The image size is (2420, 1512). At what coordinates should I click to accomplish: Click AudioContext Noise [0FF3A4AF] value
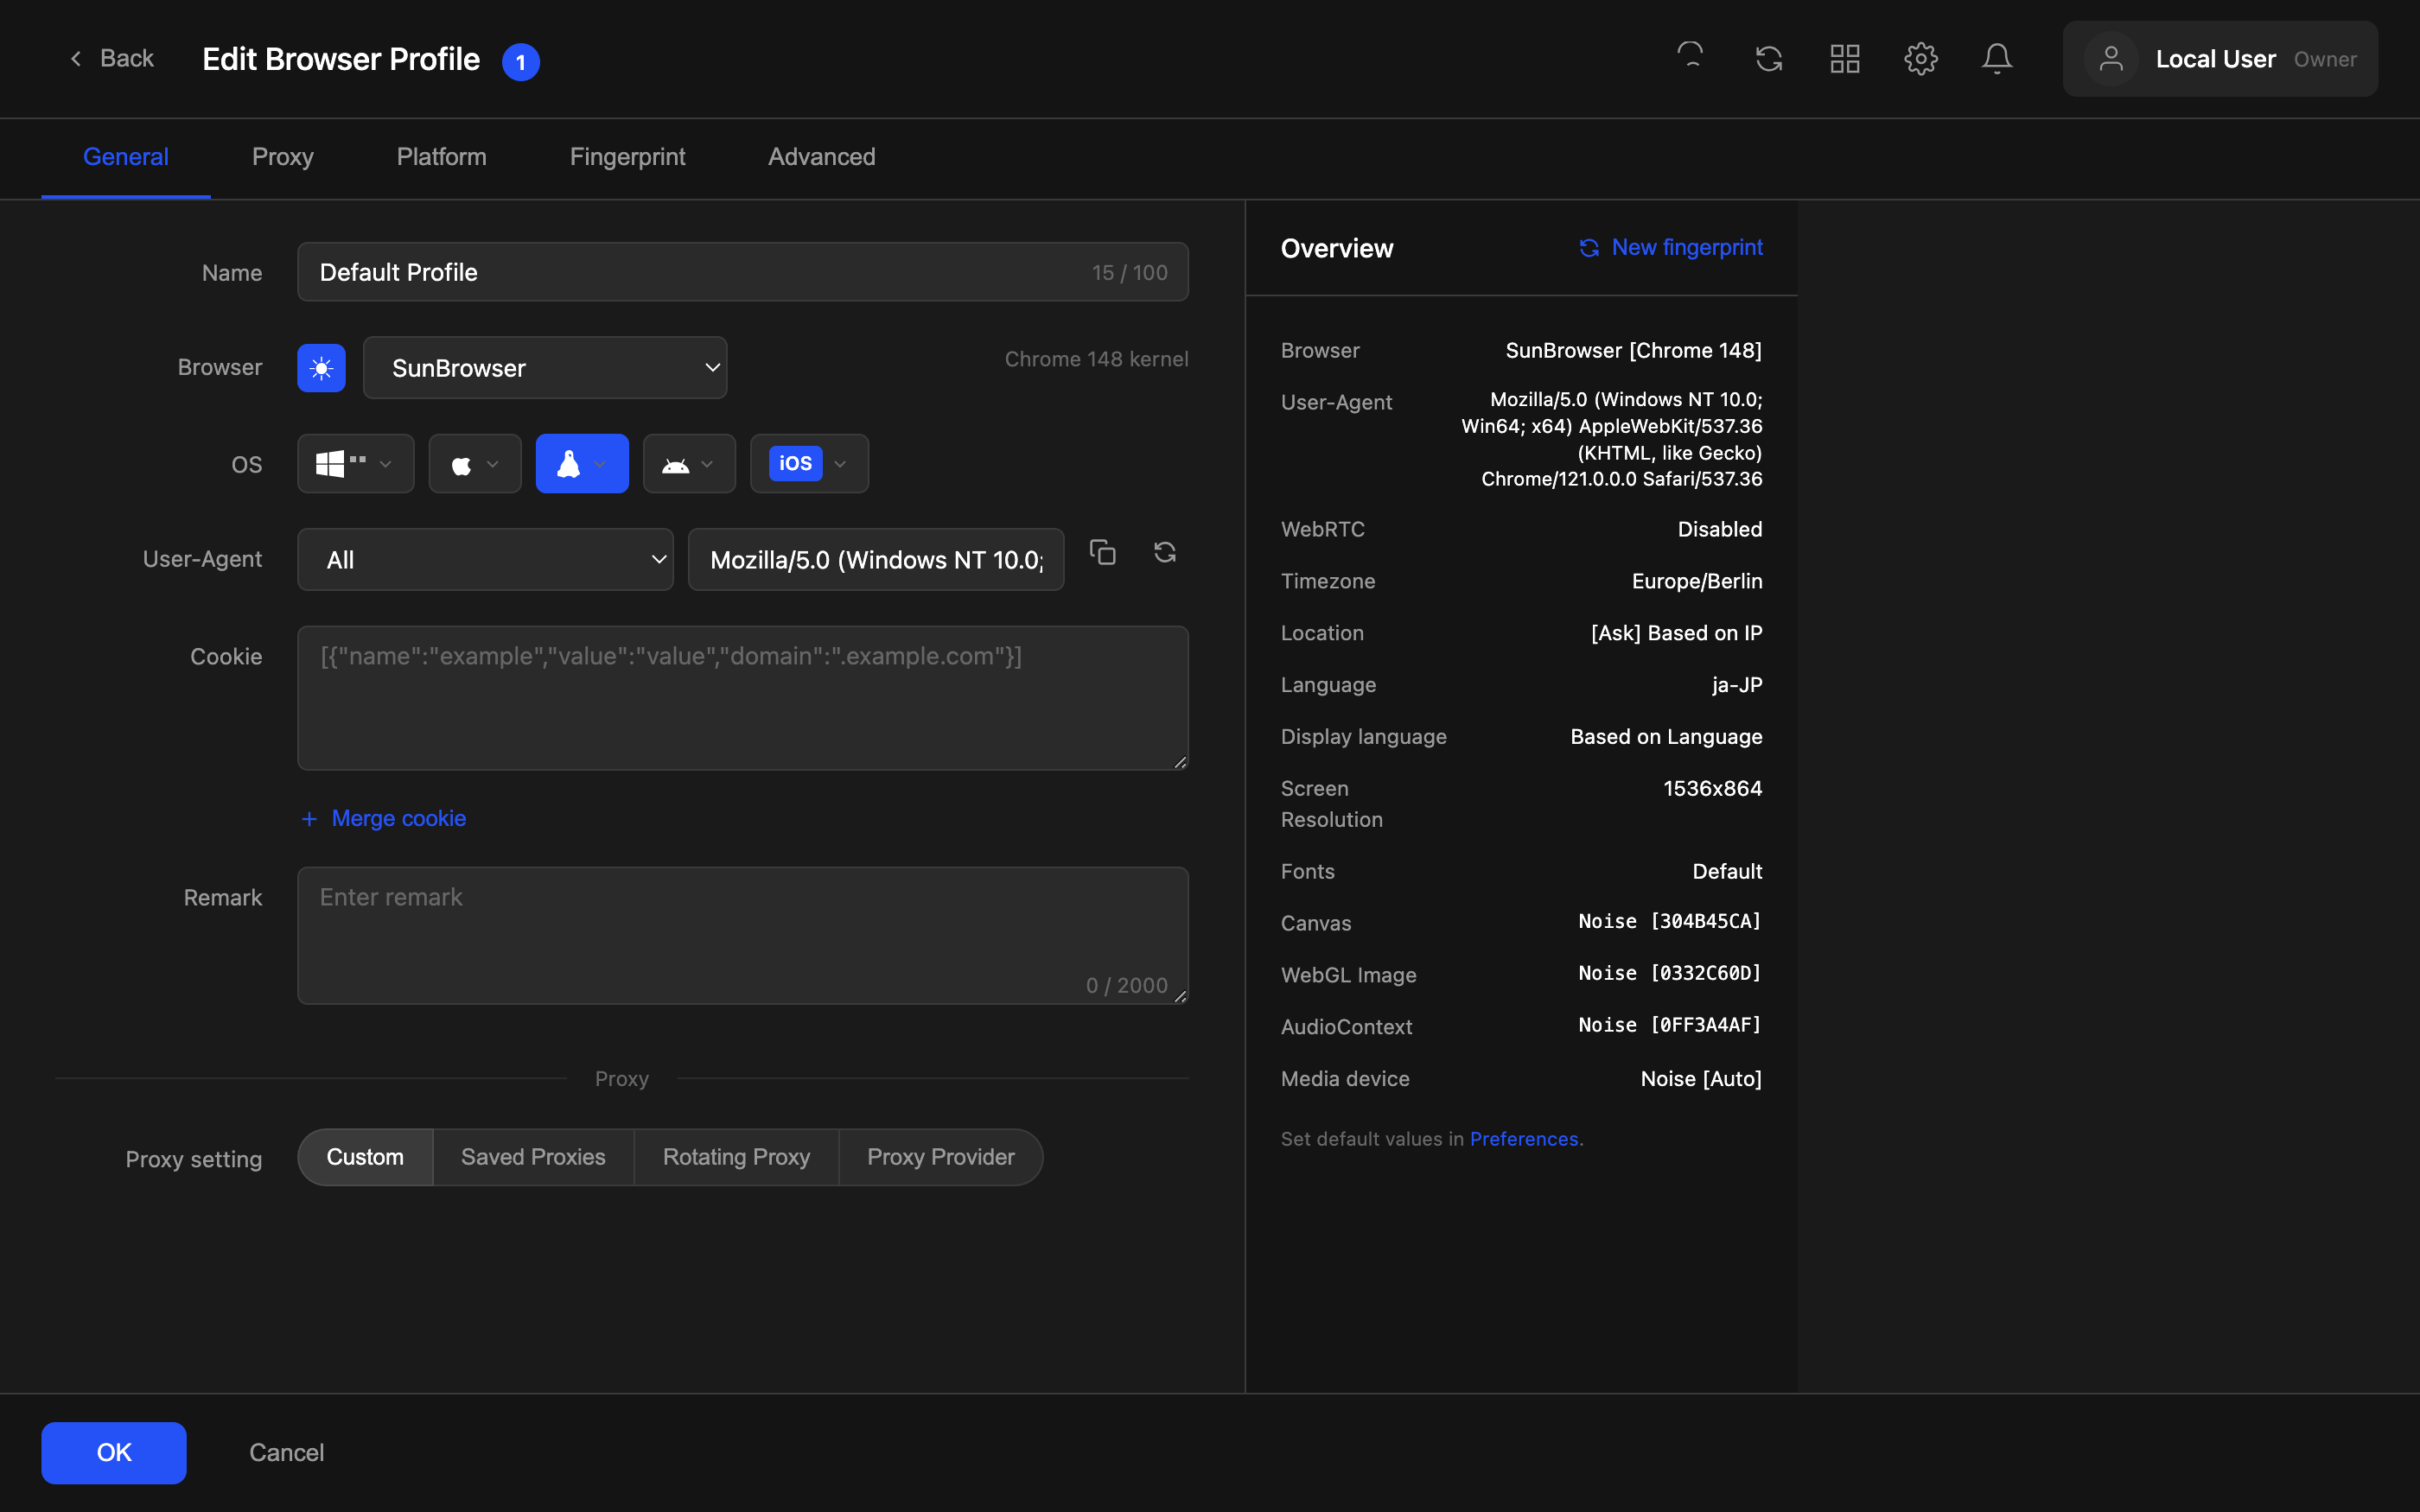pyautogui.click(x=1670, y=1025)
